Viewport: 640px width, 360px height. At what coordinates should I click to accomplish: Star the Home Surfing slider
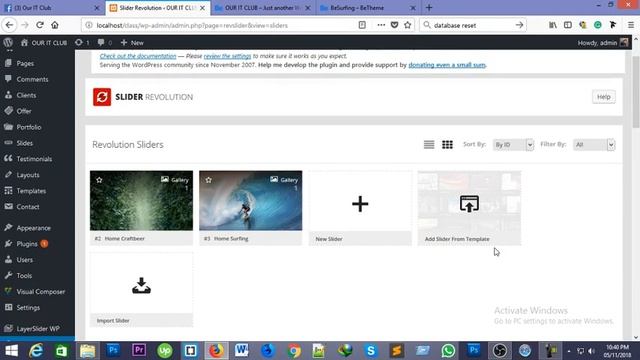point(209,180)
